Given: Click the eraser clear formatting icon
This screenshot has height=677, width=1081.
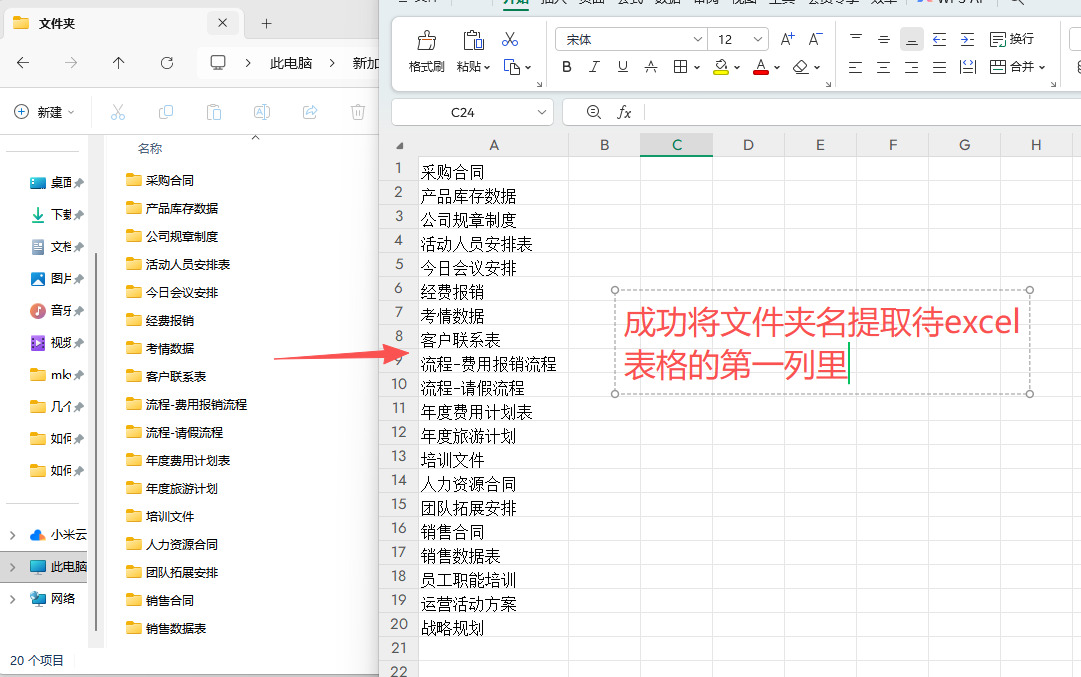Looking at the screenshot, I should coord(800,67).
